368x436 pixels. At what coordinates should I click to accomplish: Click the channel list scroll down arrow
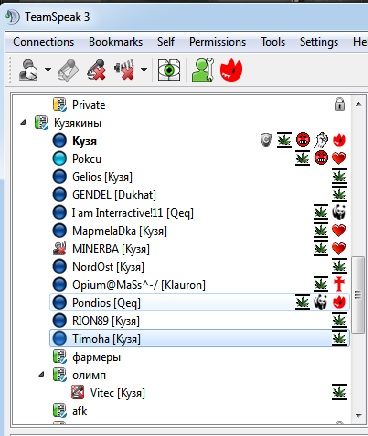pos(359,416)
